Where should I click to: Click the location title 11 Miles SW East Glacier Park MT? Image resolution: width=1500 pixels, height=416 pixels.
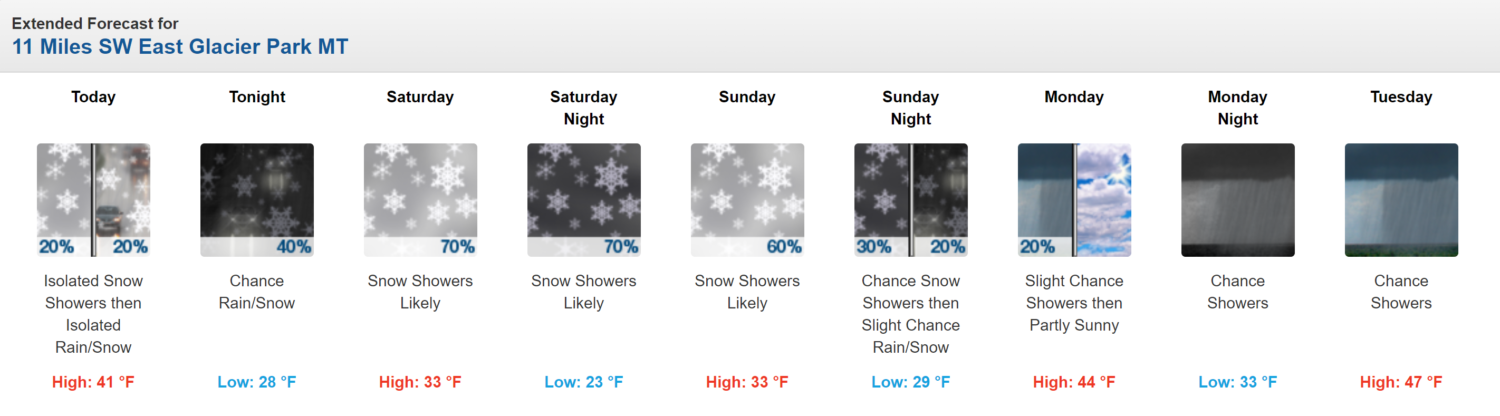click(x=180, y=46)
